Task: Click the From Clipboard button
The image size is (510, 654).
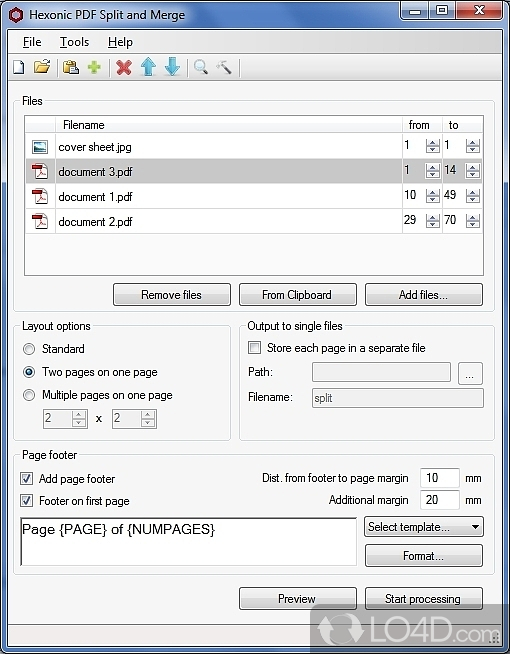Action: click(x=298, y=295)
